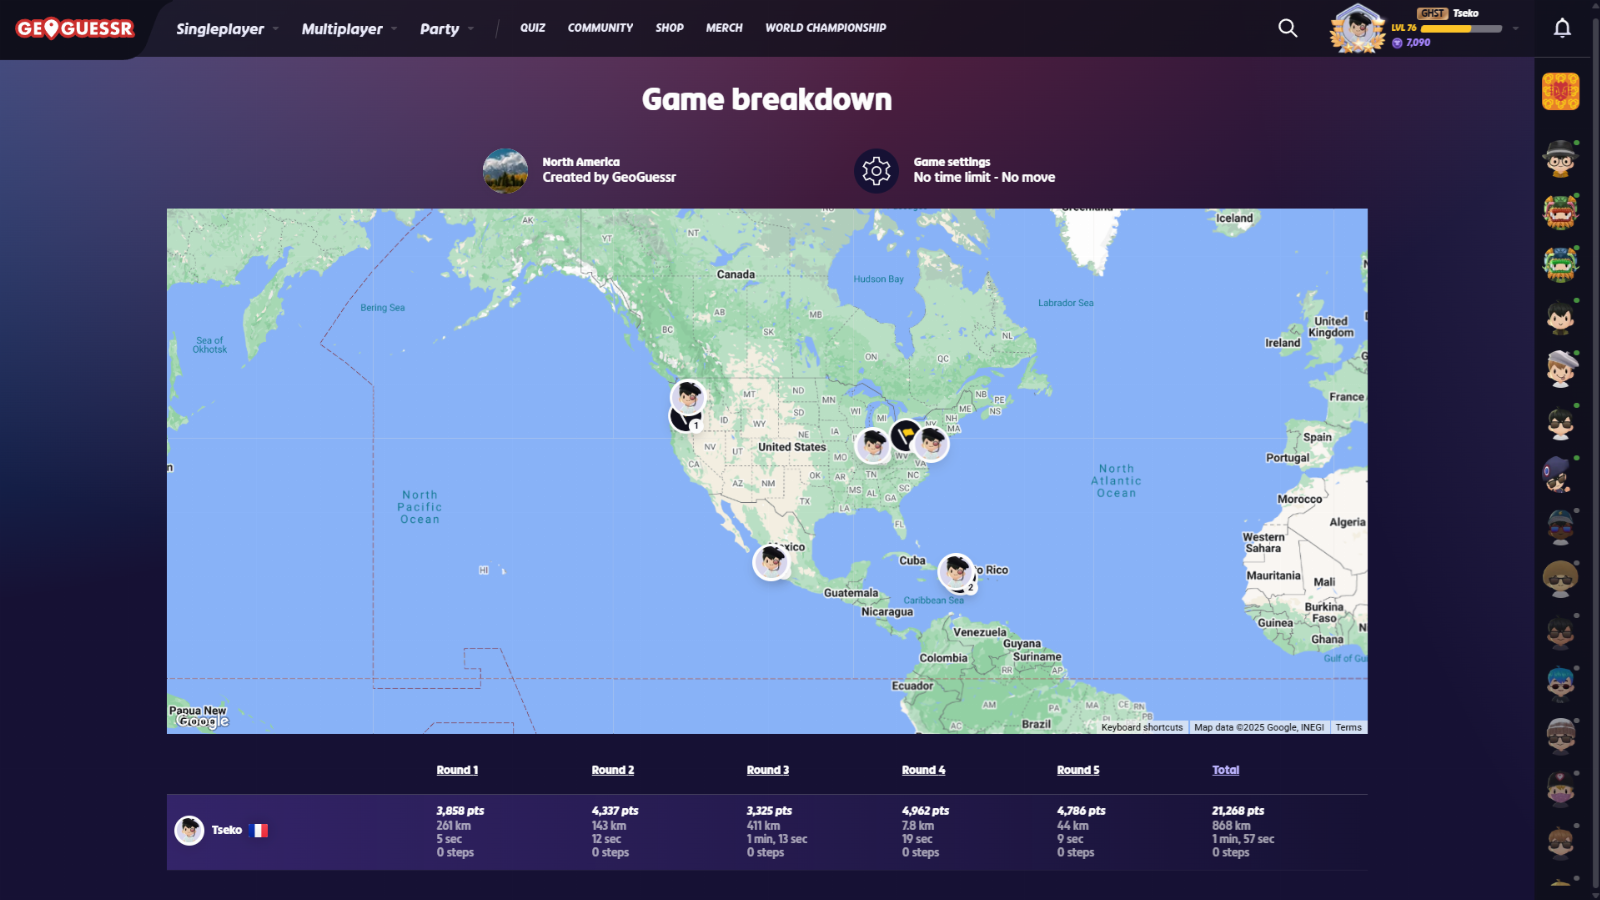Open the World Championship page
This screenshot has height=900, width=1600.
(825, 28)
